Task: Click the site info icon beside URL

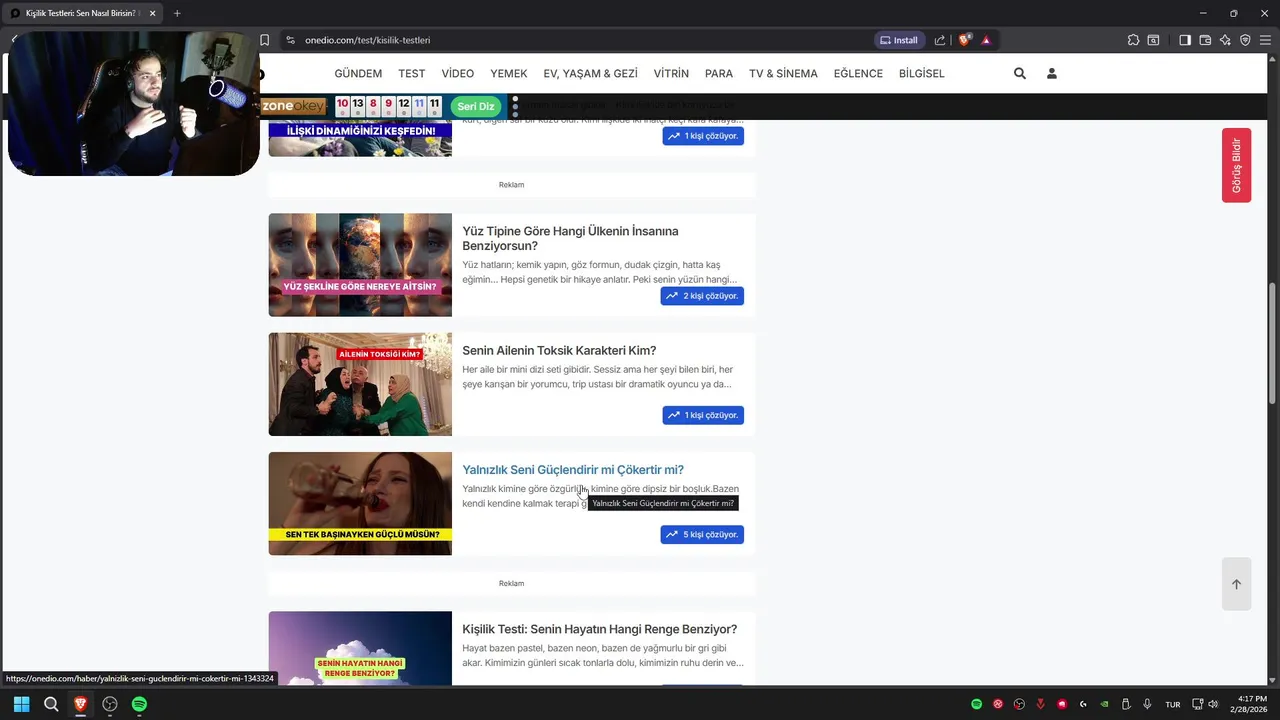Action: point(290,40)
